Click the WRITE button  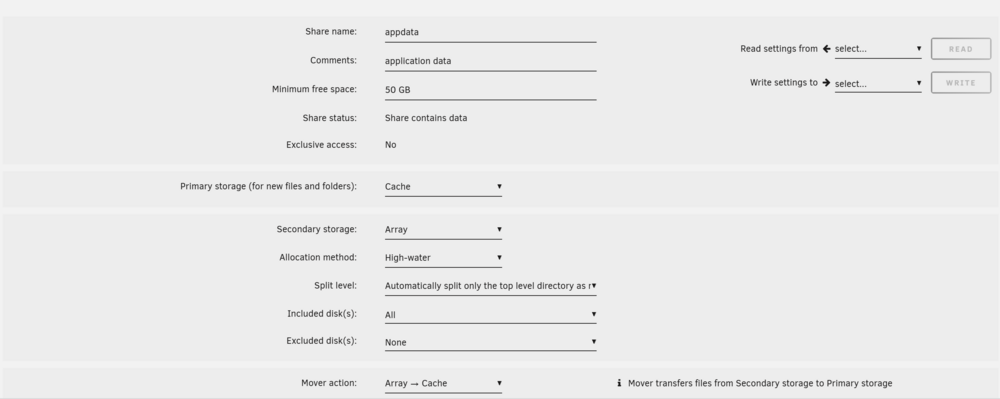[x=960, y=83]
